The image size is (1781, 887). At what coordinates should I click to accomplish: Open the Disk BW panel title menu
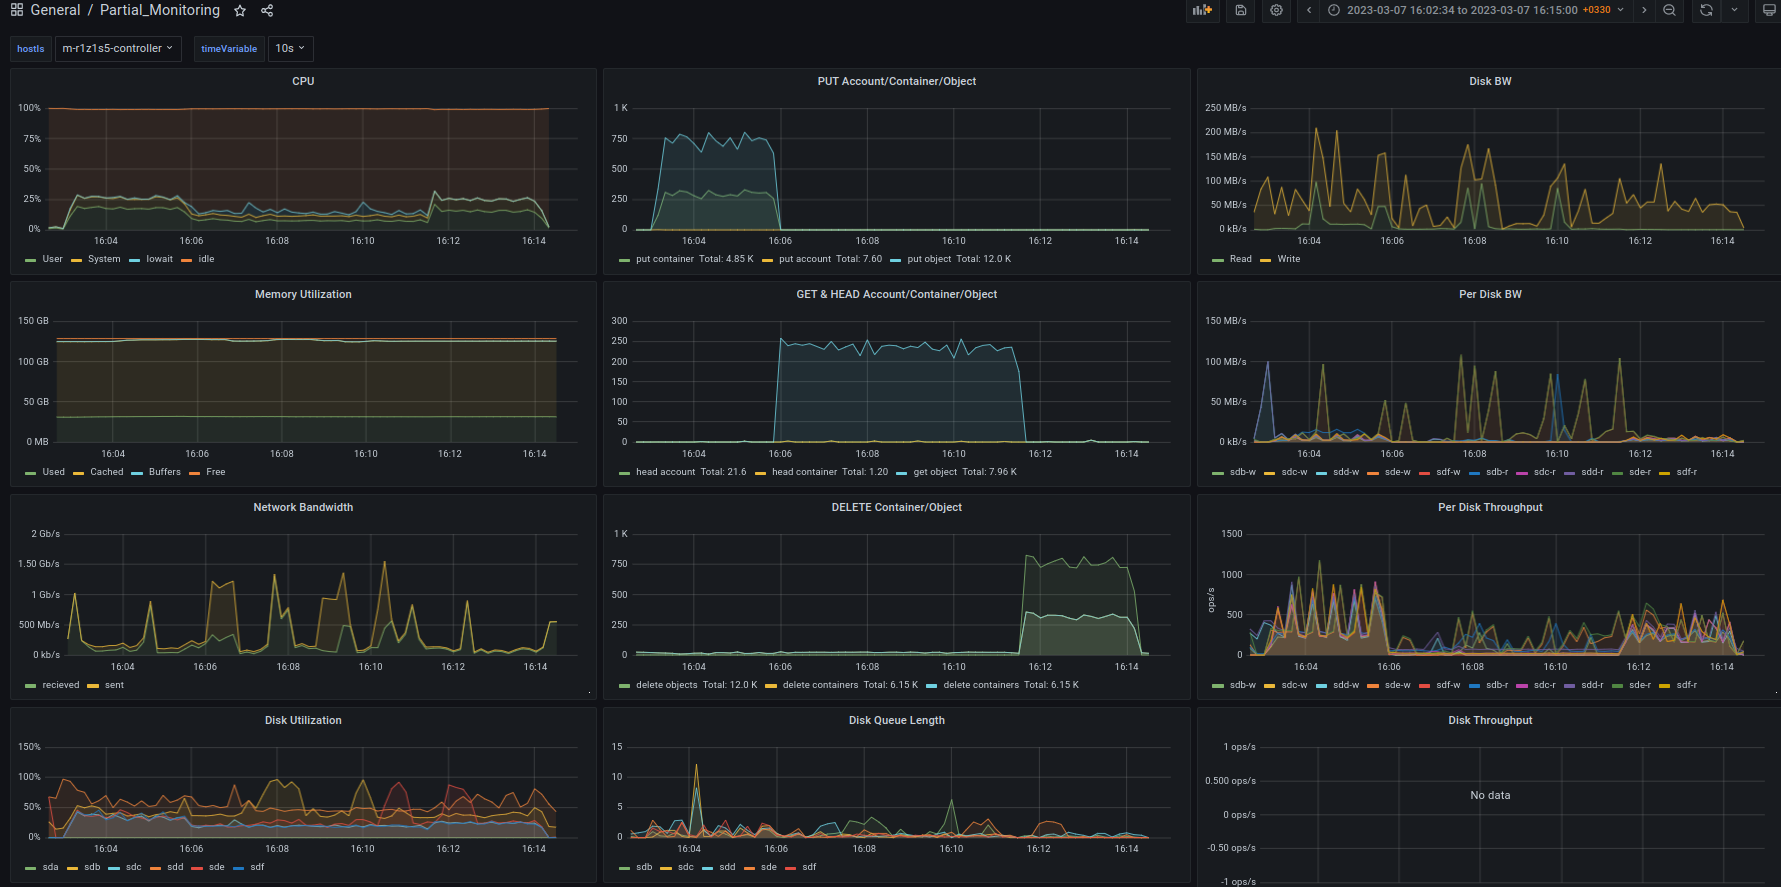[1489, 81]
